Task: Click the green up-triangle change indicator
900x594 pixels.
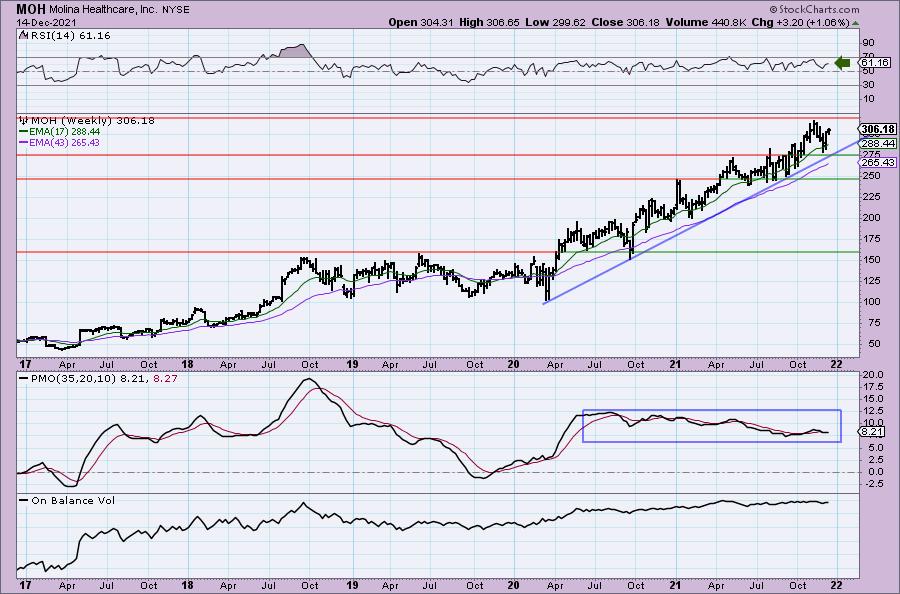Action: coord(855,23)
